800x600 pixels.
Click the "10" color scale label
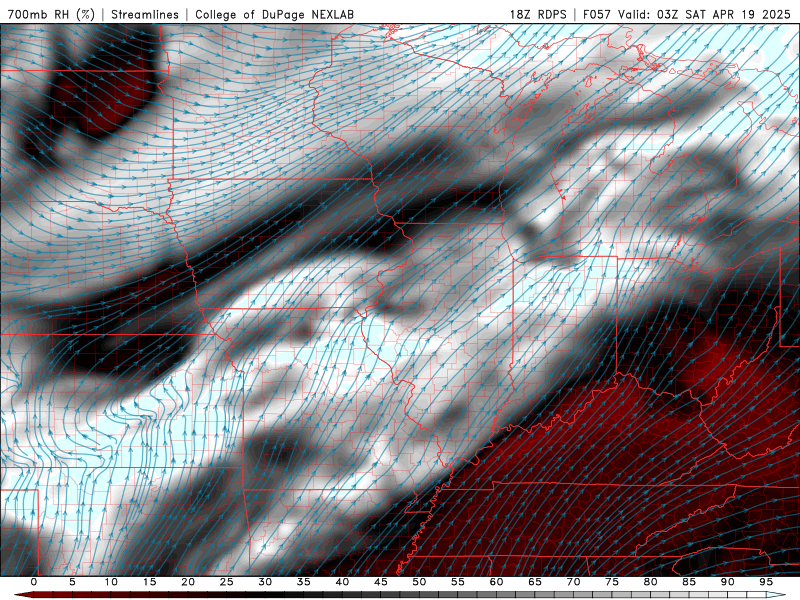(x=111, y=582)
